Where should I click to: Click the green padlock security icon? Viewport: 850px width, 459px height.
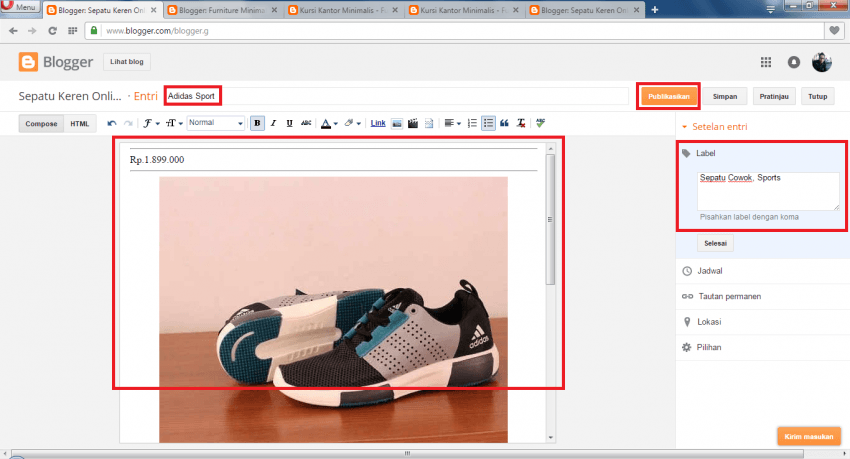tap(94, 30)
